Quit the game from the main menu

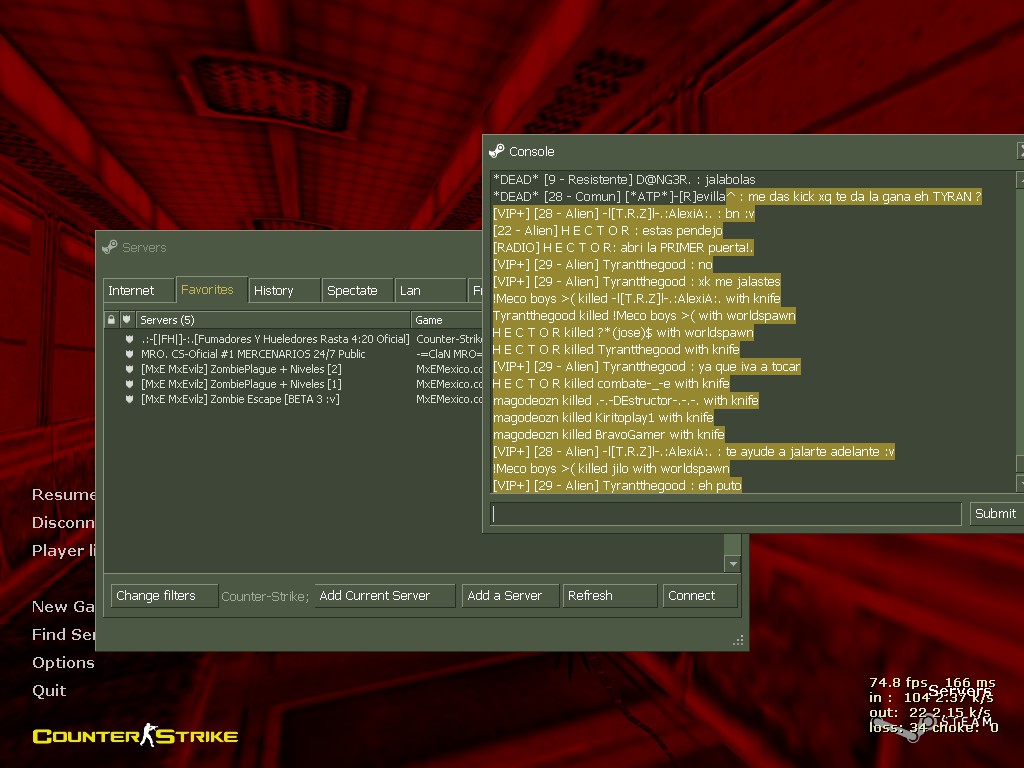coord(49,690)
